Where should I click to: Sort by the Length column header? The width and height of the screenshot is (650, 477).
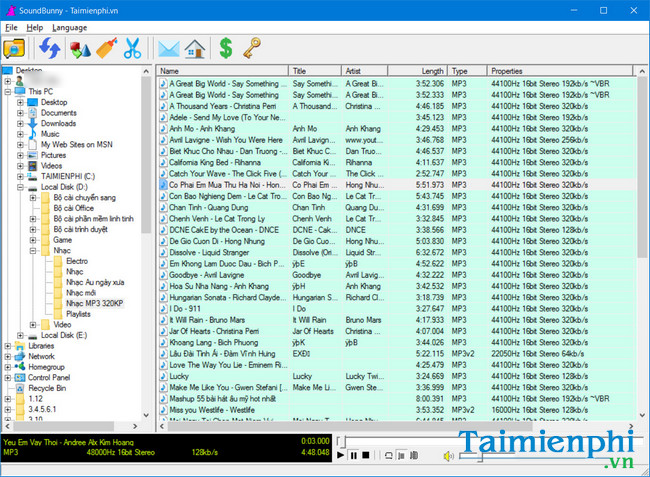coord(417,71)
